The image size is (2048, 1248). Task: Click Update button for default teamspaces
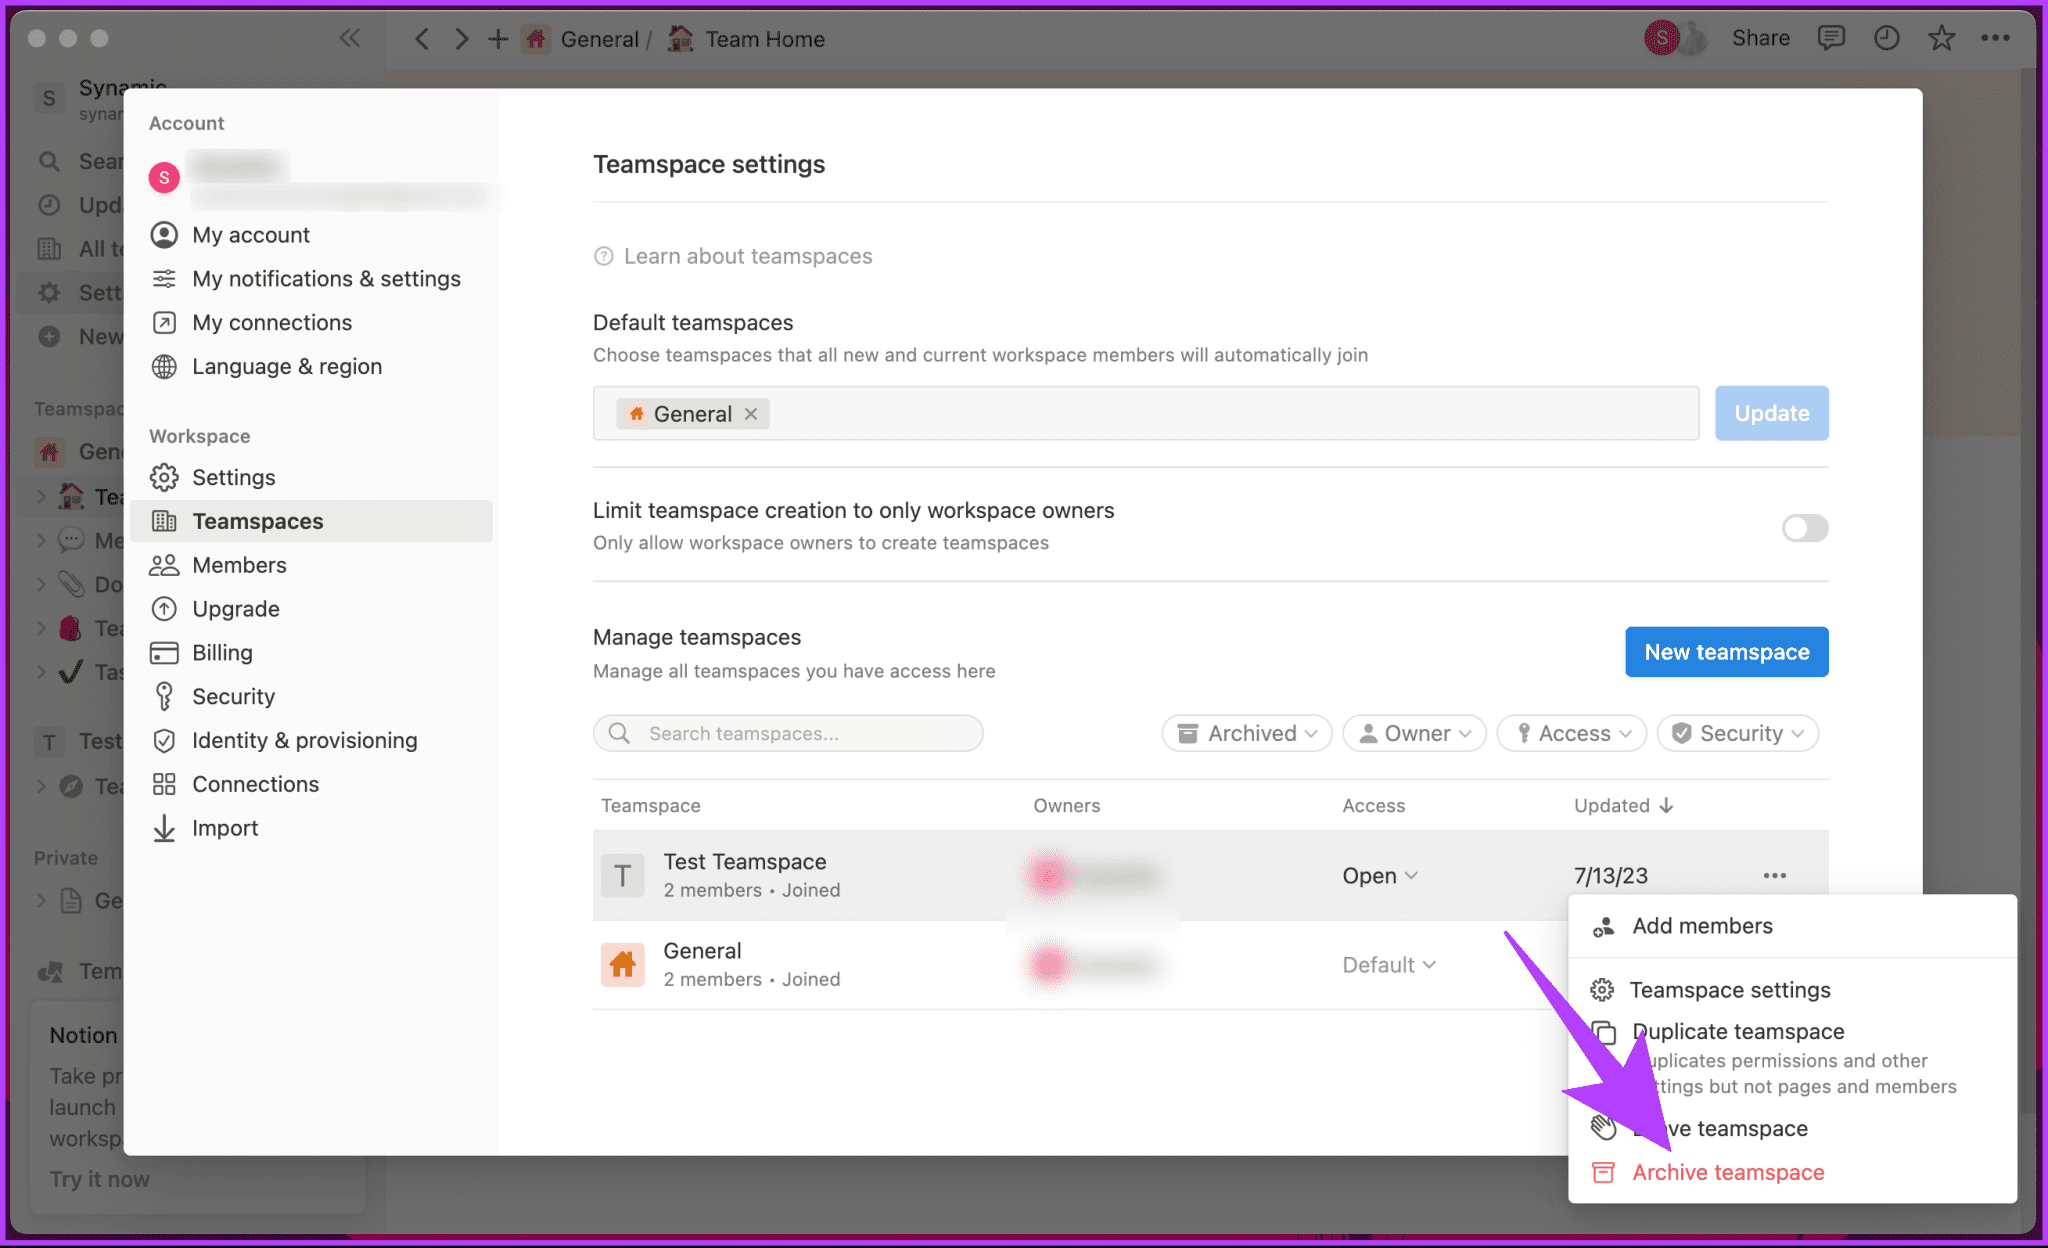click(x=1772, y=413)
